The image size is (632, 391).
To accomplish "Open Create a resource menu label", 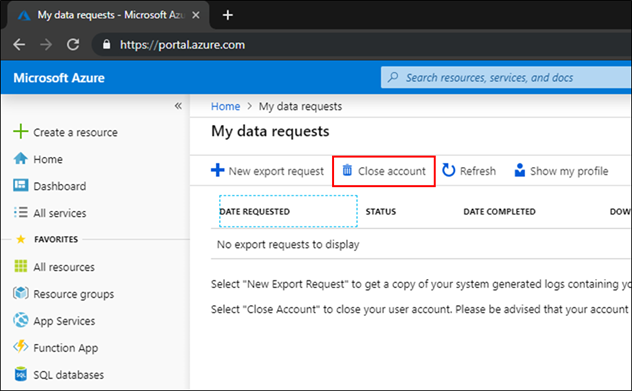I will 75,133.
